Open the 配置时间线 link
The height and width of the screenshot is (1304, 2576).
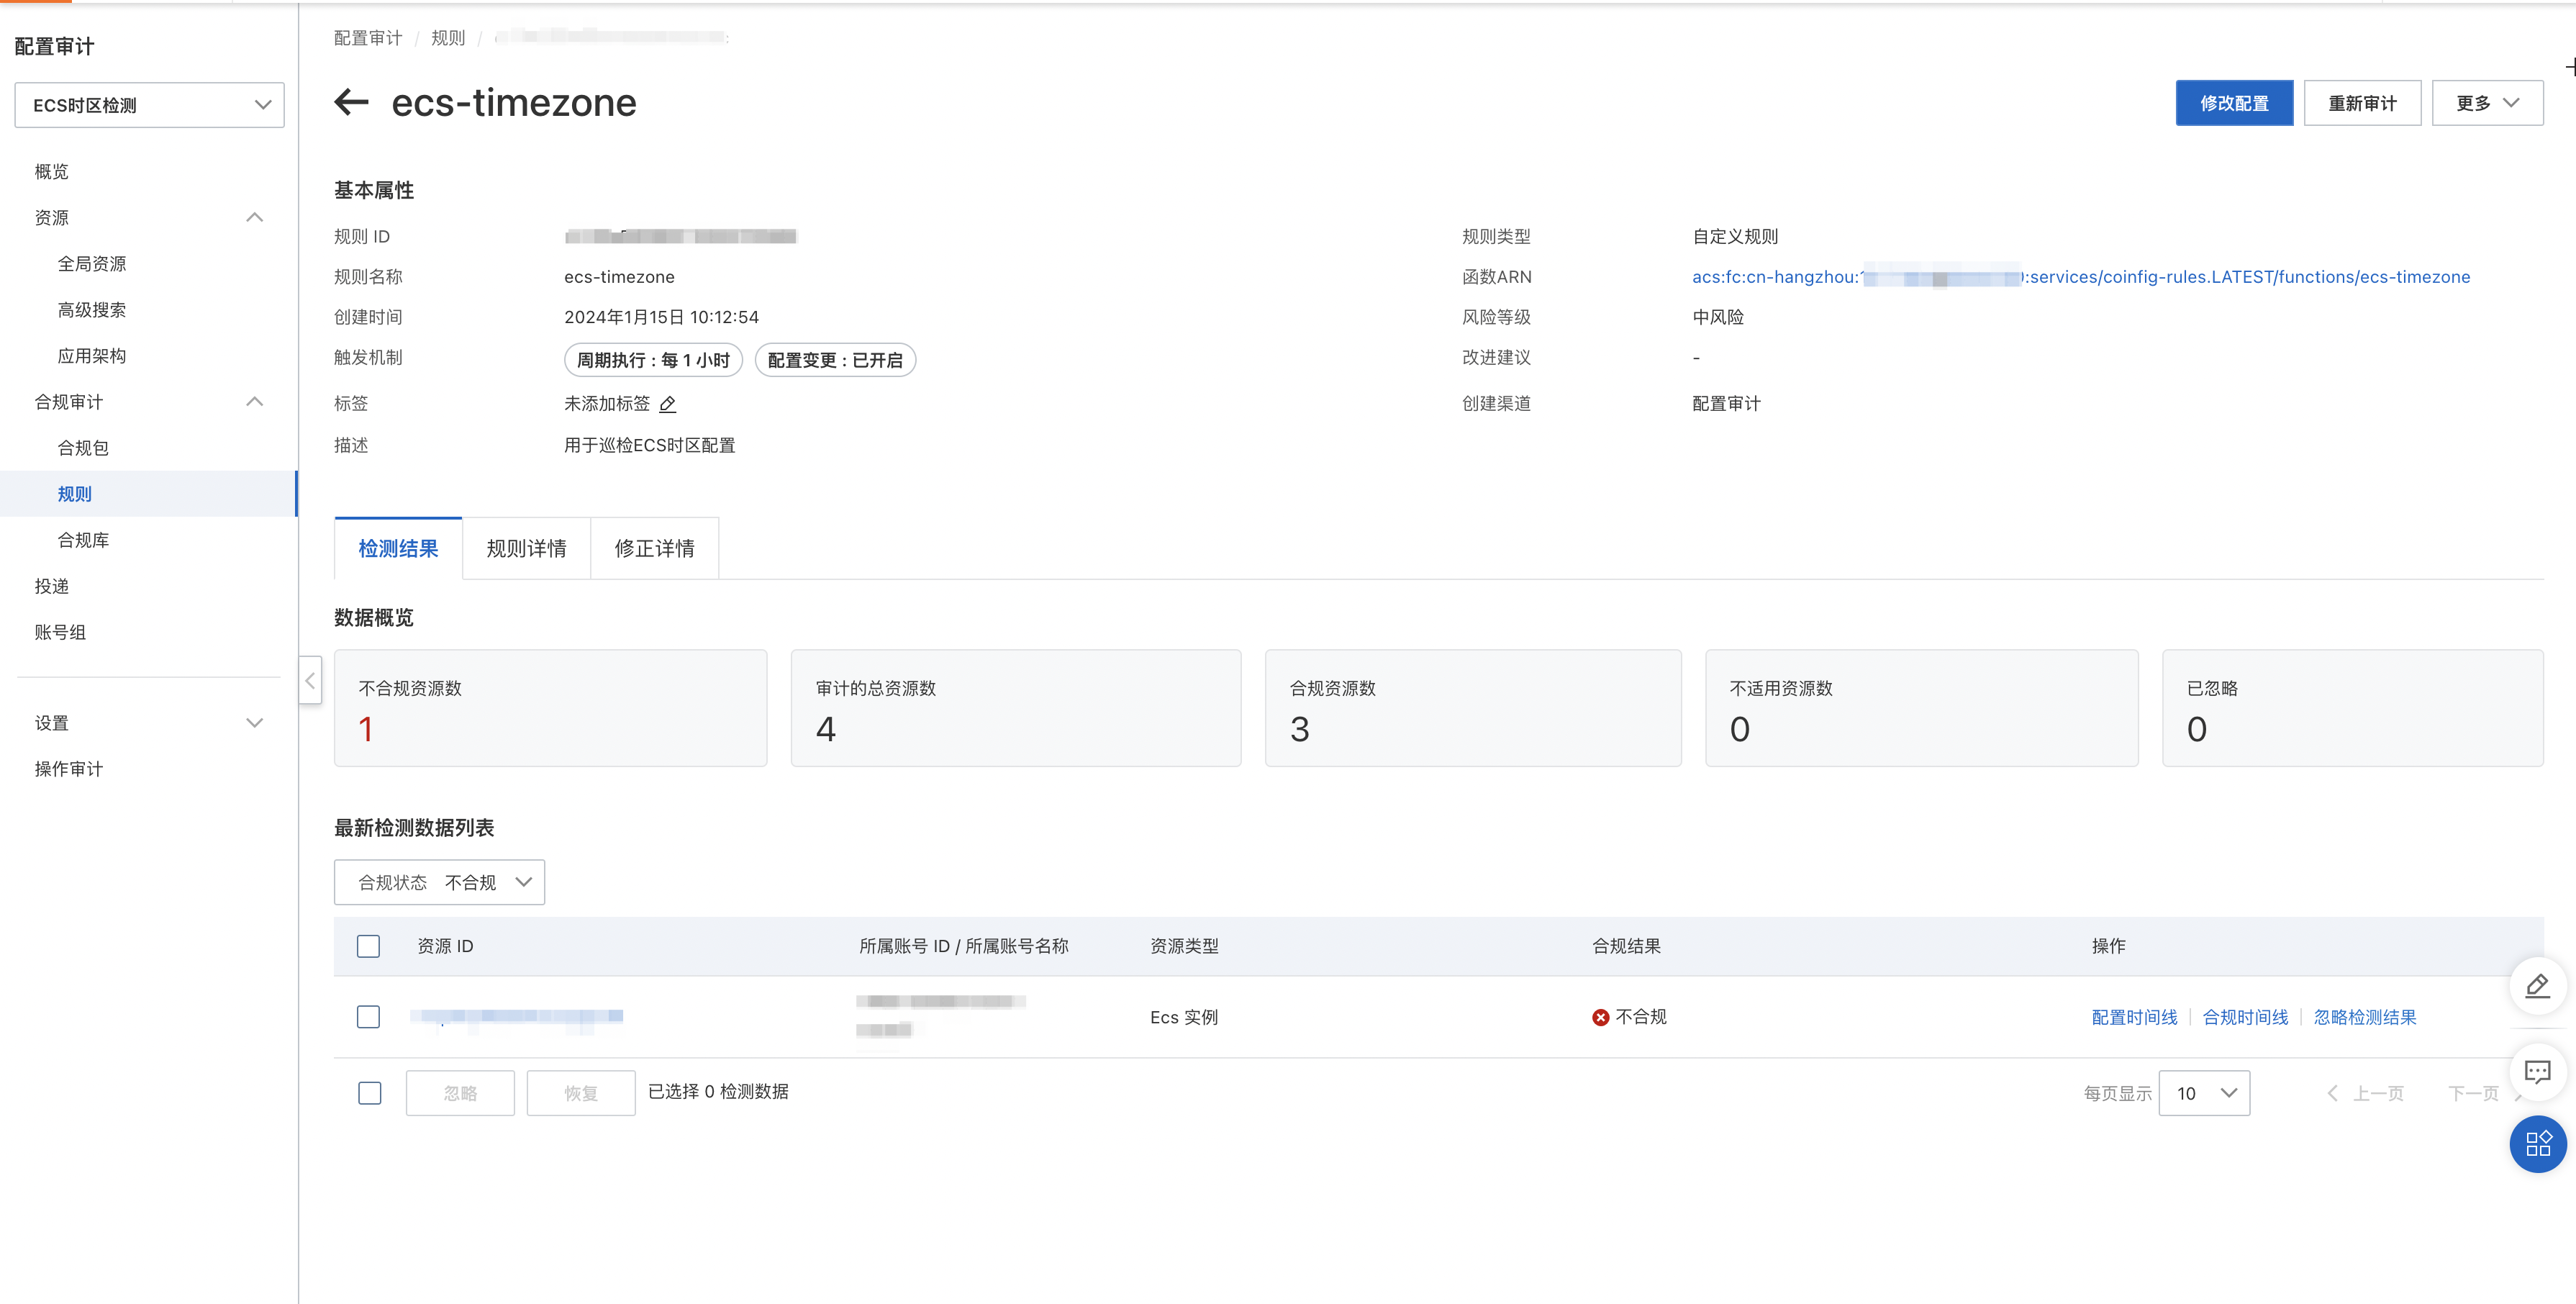click(x=2134, y=1017)
